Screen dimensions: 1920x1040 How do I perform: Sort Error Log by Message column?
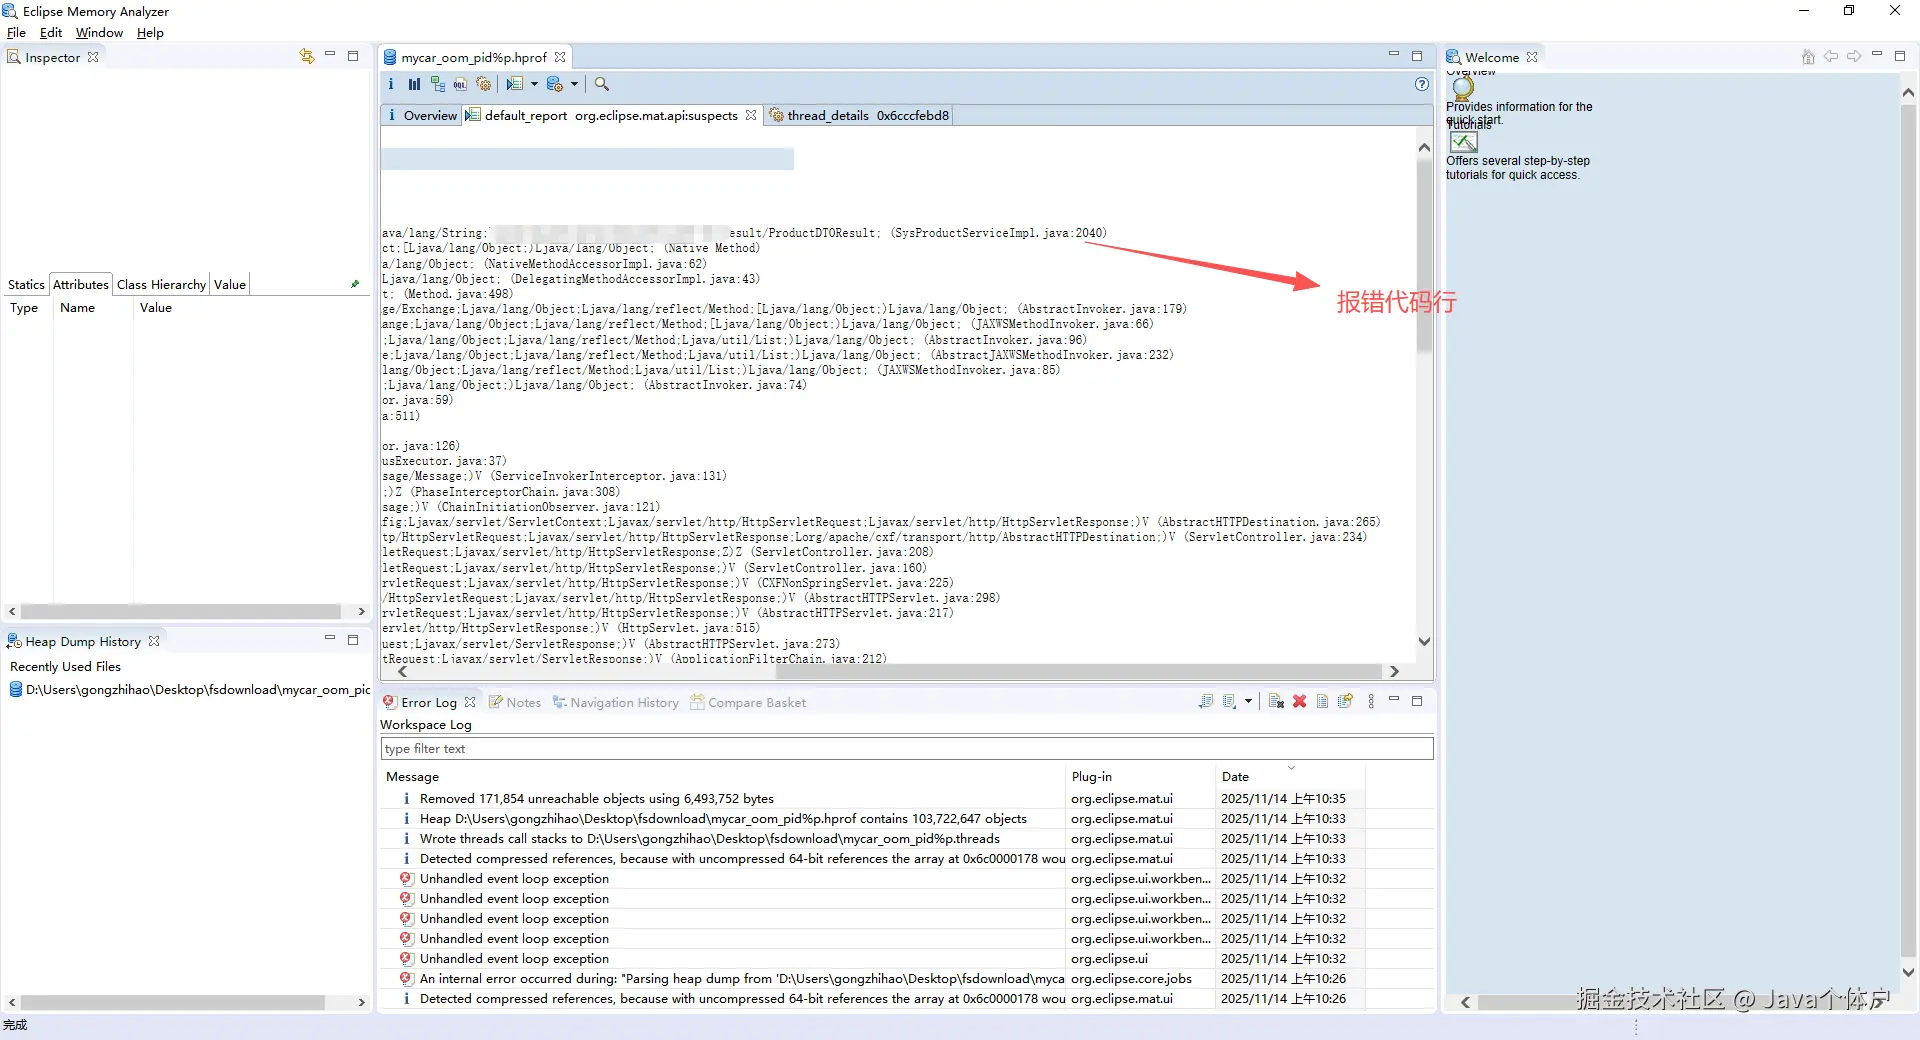coord(723,776)
